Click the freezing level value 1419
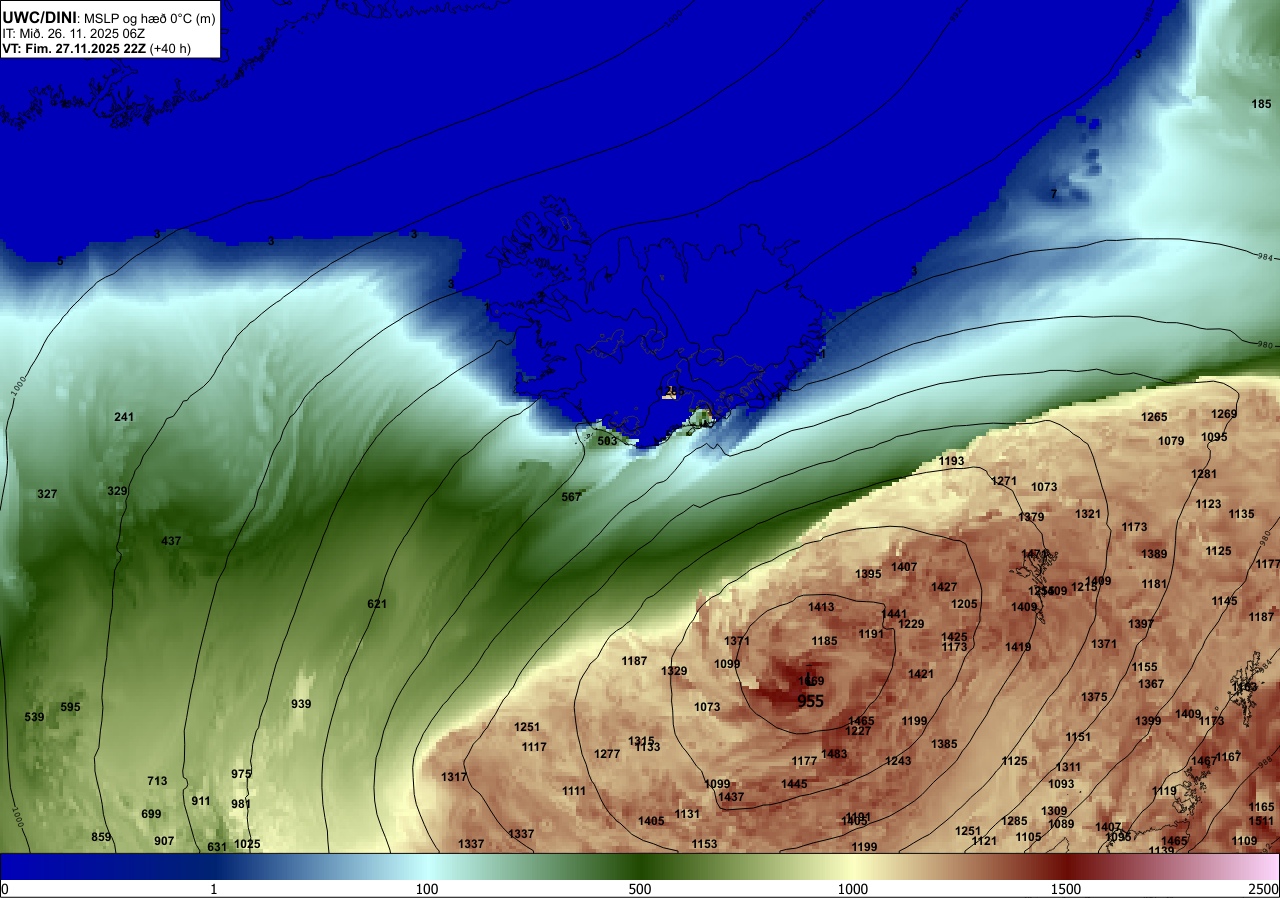The height and width of the screenshot is (898, 1280). pos(1018,647)
